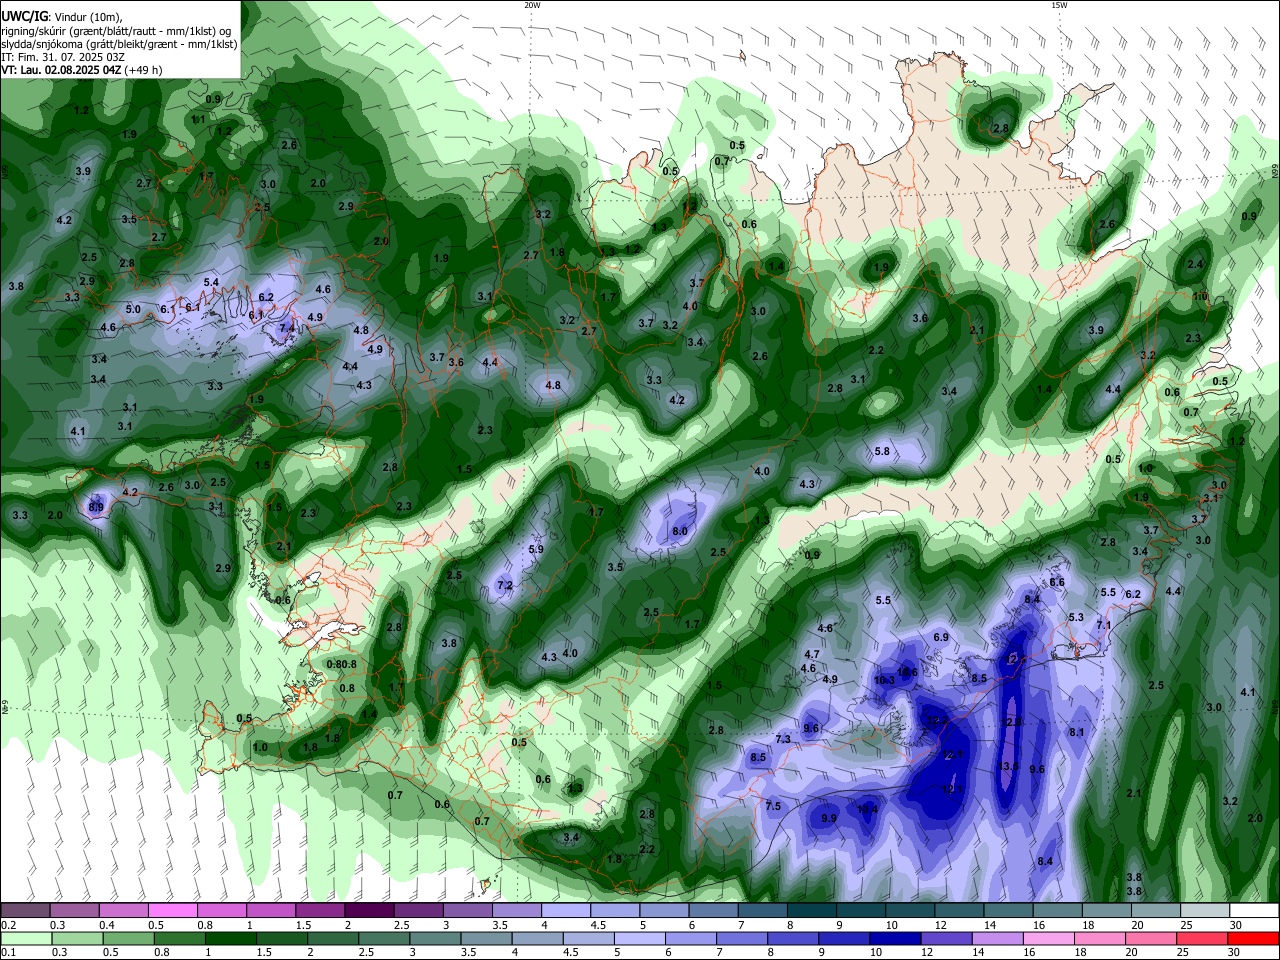
Task: Click the 5.4 precipitation value
Action: (x=211, y=282)
